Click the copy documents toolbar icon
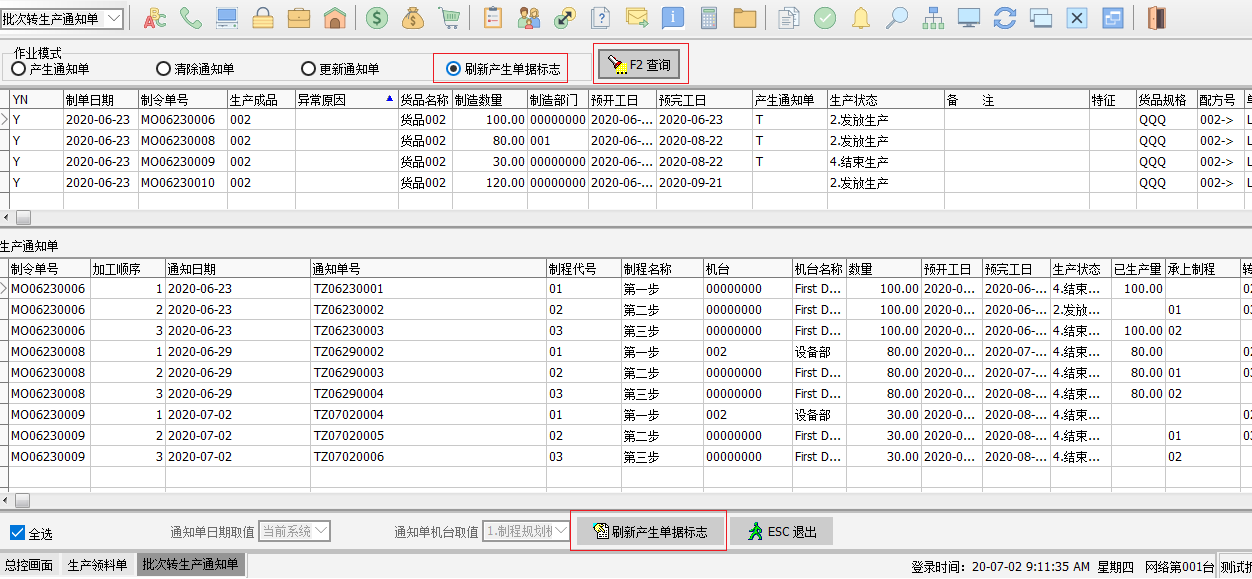The image size is (1252, 579). pyautogui.click(x=789, y=18)
